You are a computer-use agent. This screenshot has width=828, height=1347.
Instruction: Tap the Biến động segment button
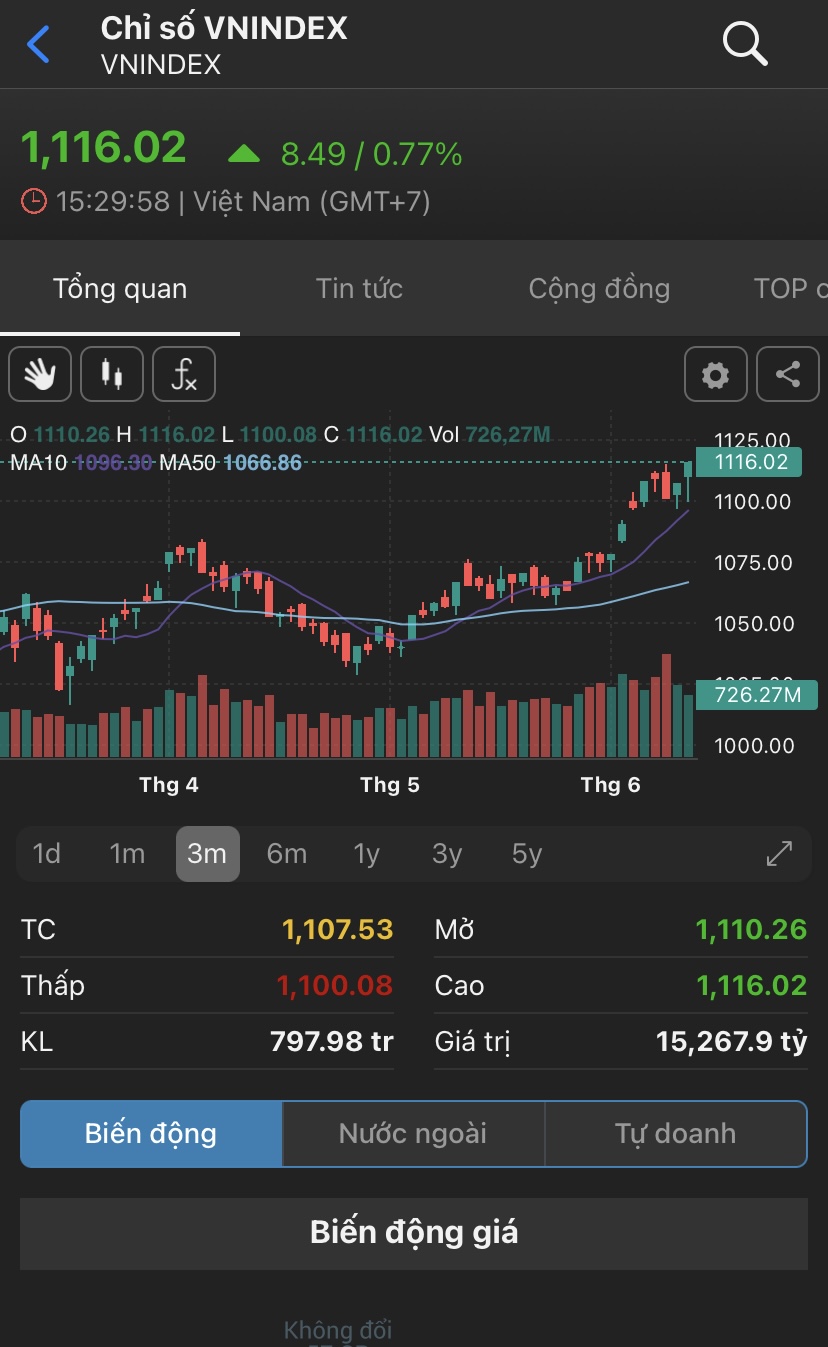coord(151,1134)
